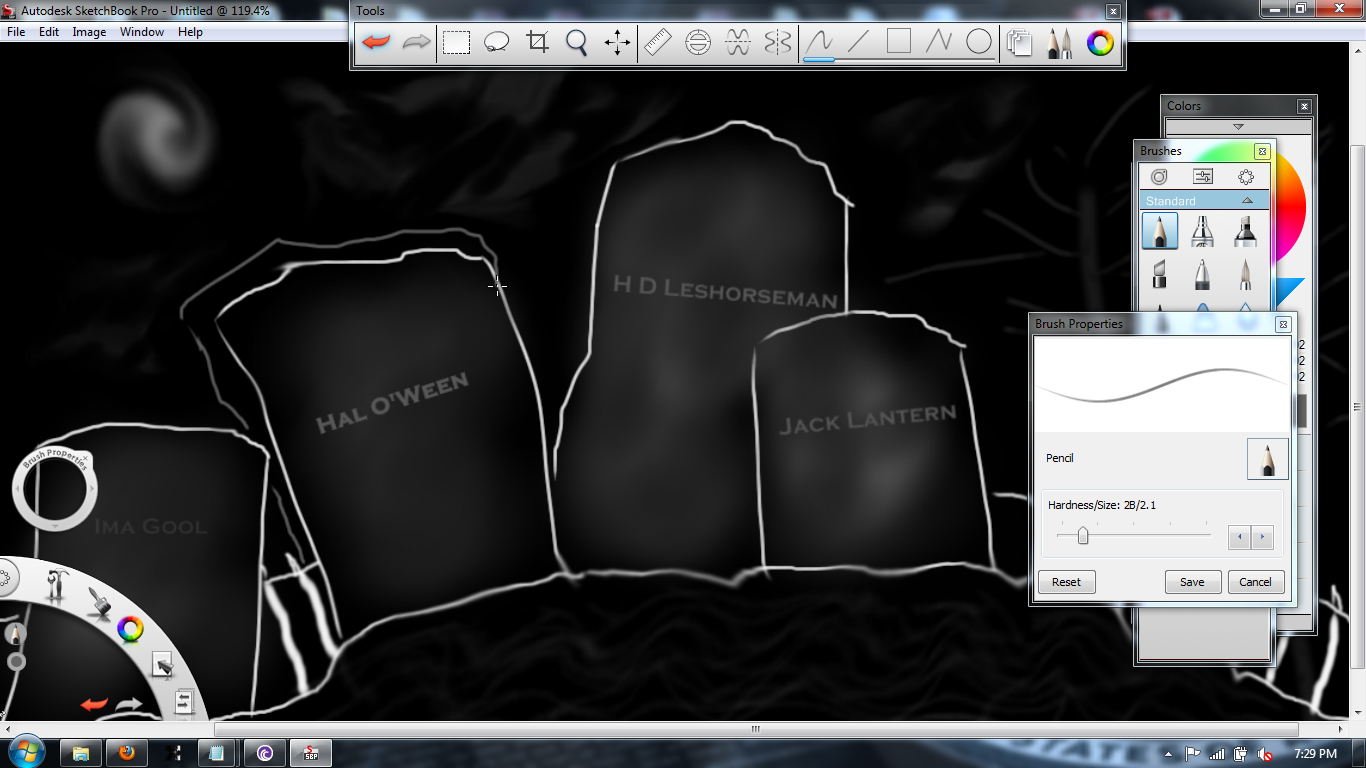Viewport: 1366px width, 768px height.
Task: Open Brush Library icon in Brushes panel
Action: coord(1159,176)
